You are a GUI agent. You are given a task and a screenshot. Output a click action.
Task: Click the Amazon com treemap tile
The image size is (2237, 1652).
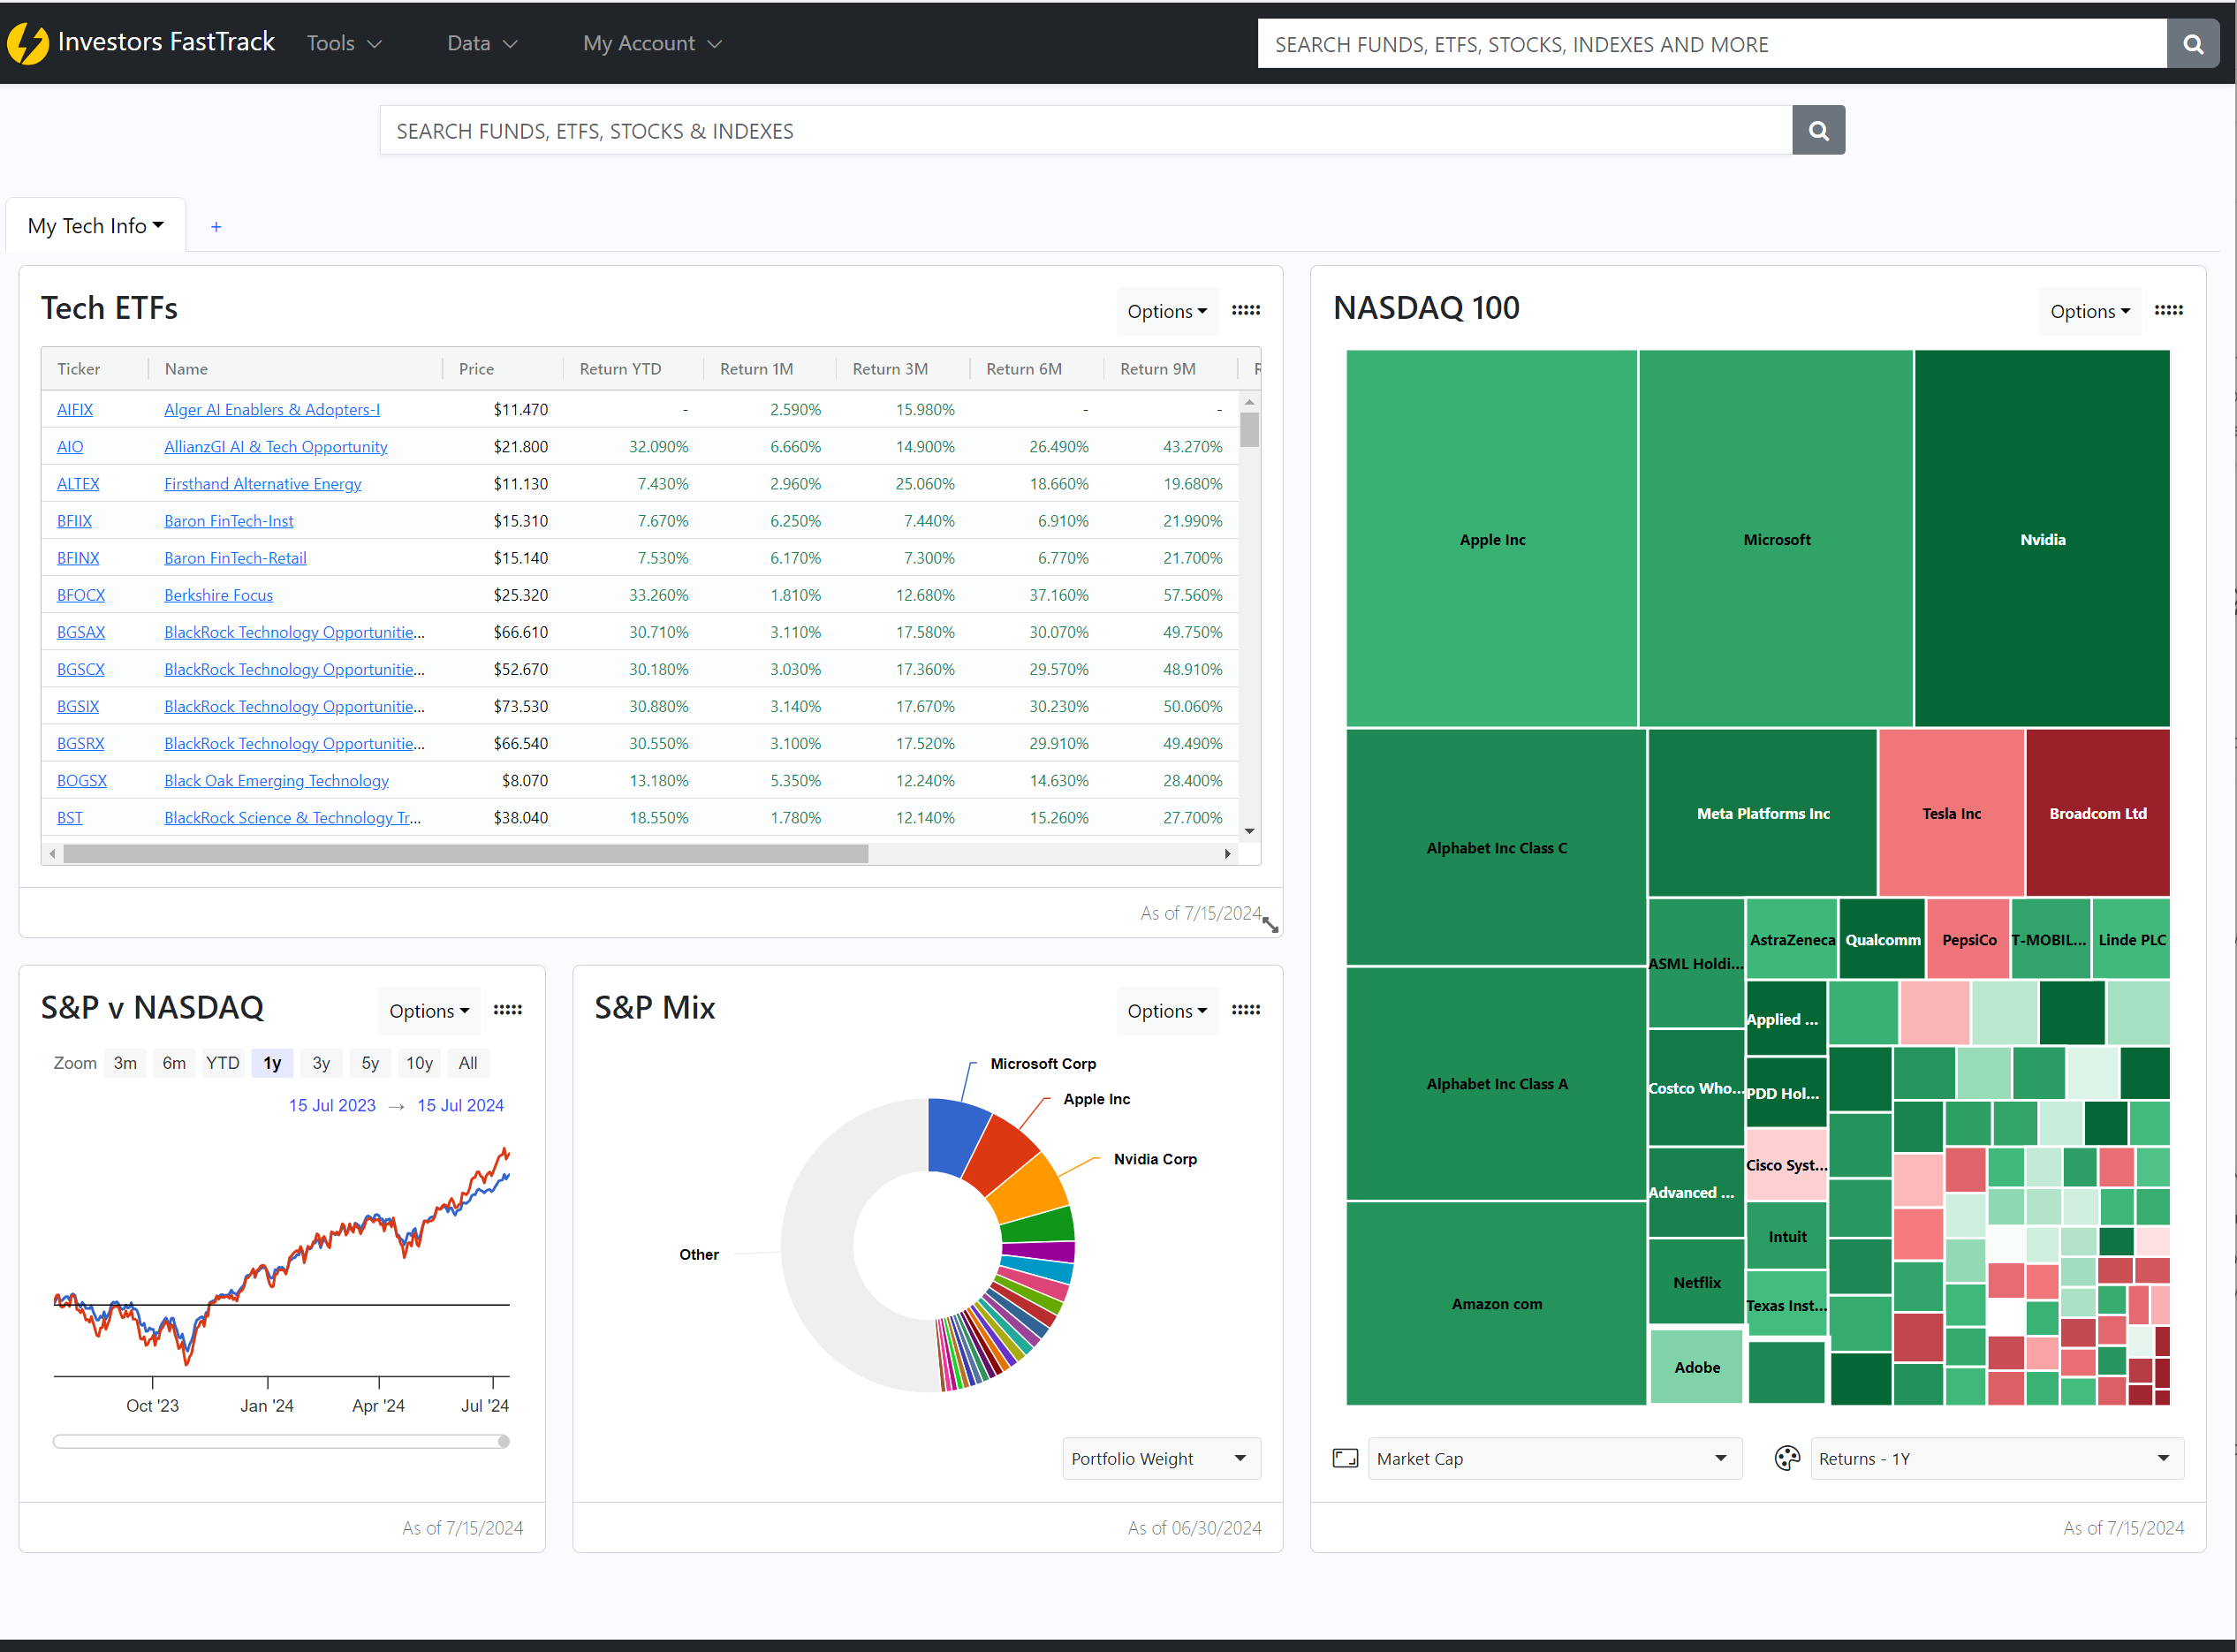click(x=1496, y=1303)
